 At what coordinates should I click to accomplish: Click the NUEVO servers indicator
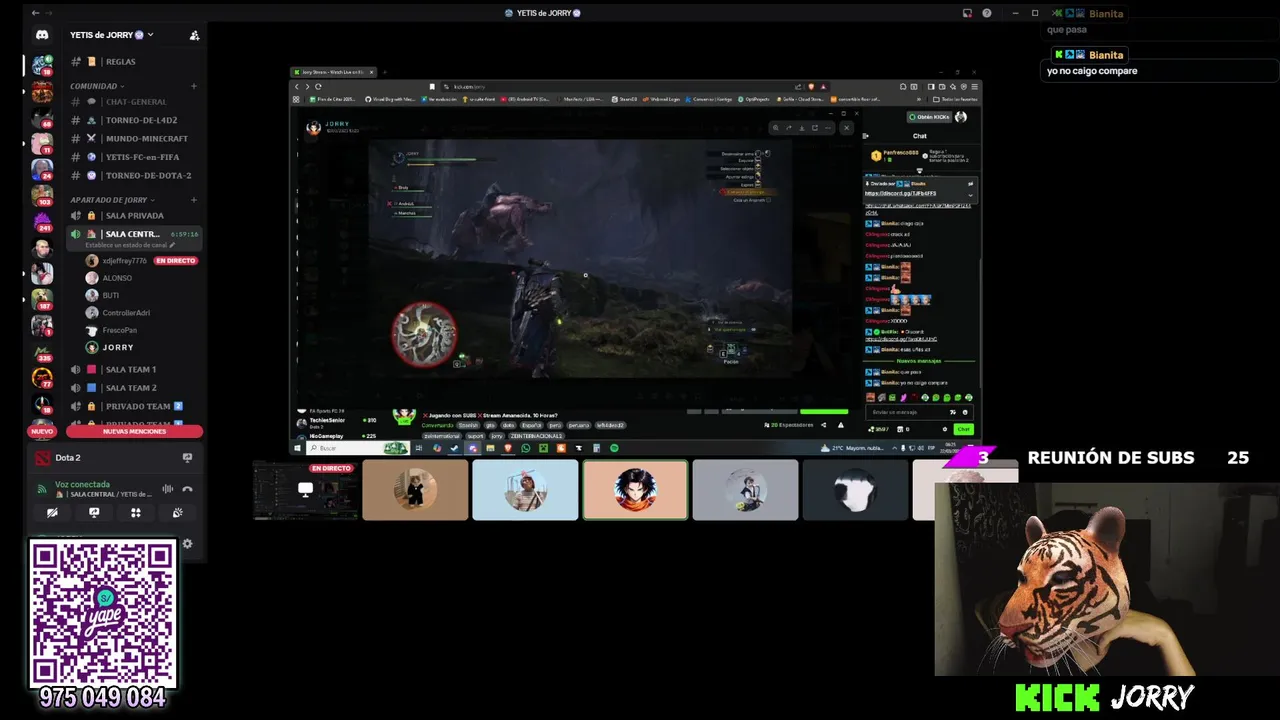click(x=42, y=431)
